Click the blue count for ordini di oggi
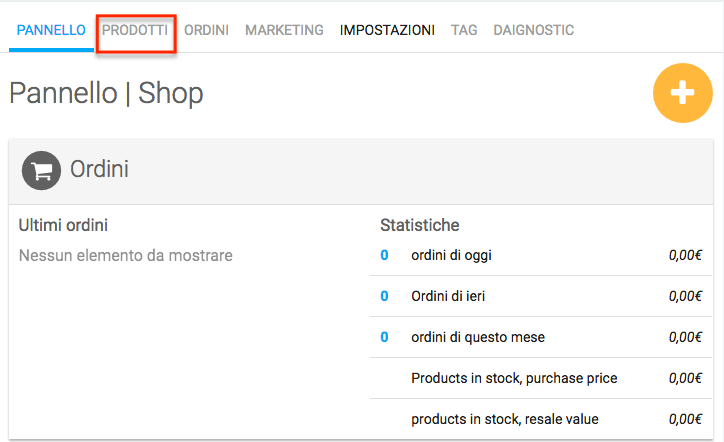 pos(384,256)
